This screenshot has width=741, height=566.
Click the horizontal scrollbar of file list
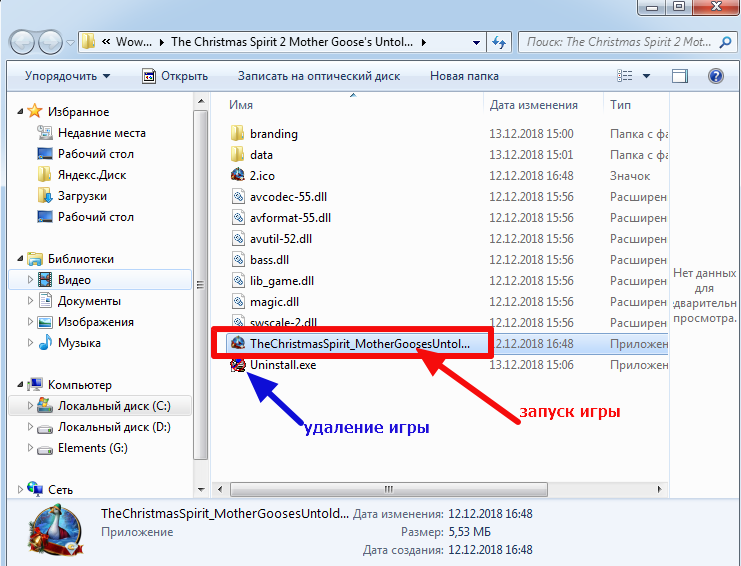pyautogui.click(x=388, y=489)
